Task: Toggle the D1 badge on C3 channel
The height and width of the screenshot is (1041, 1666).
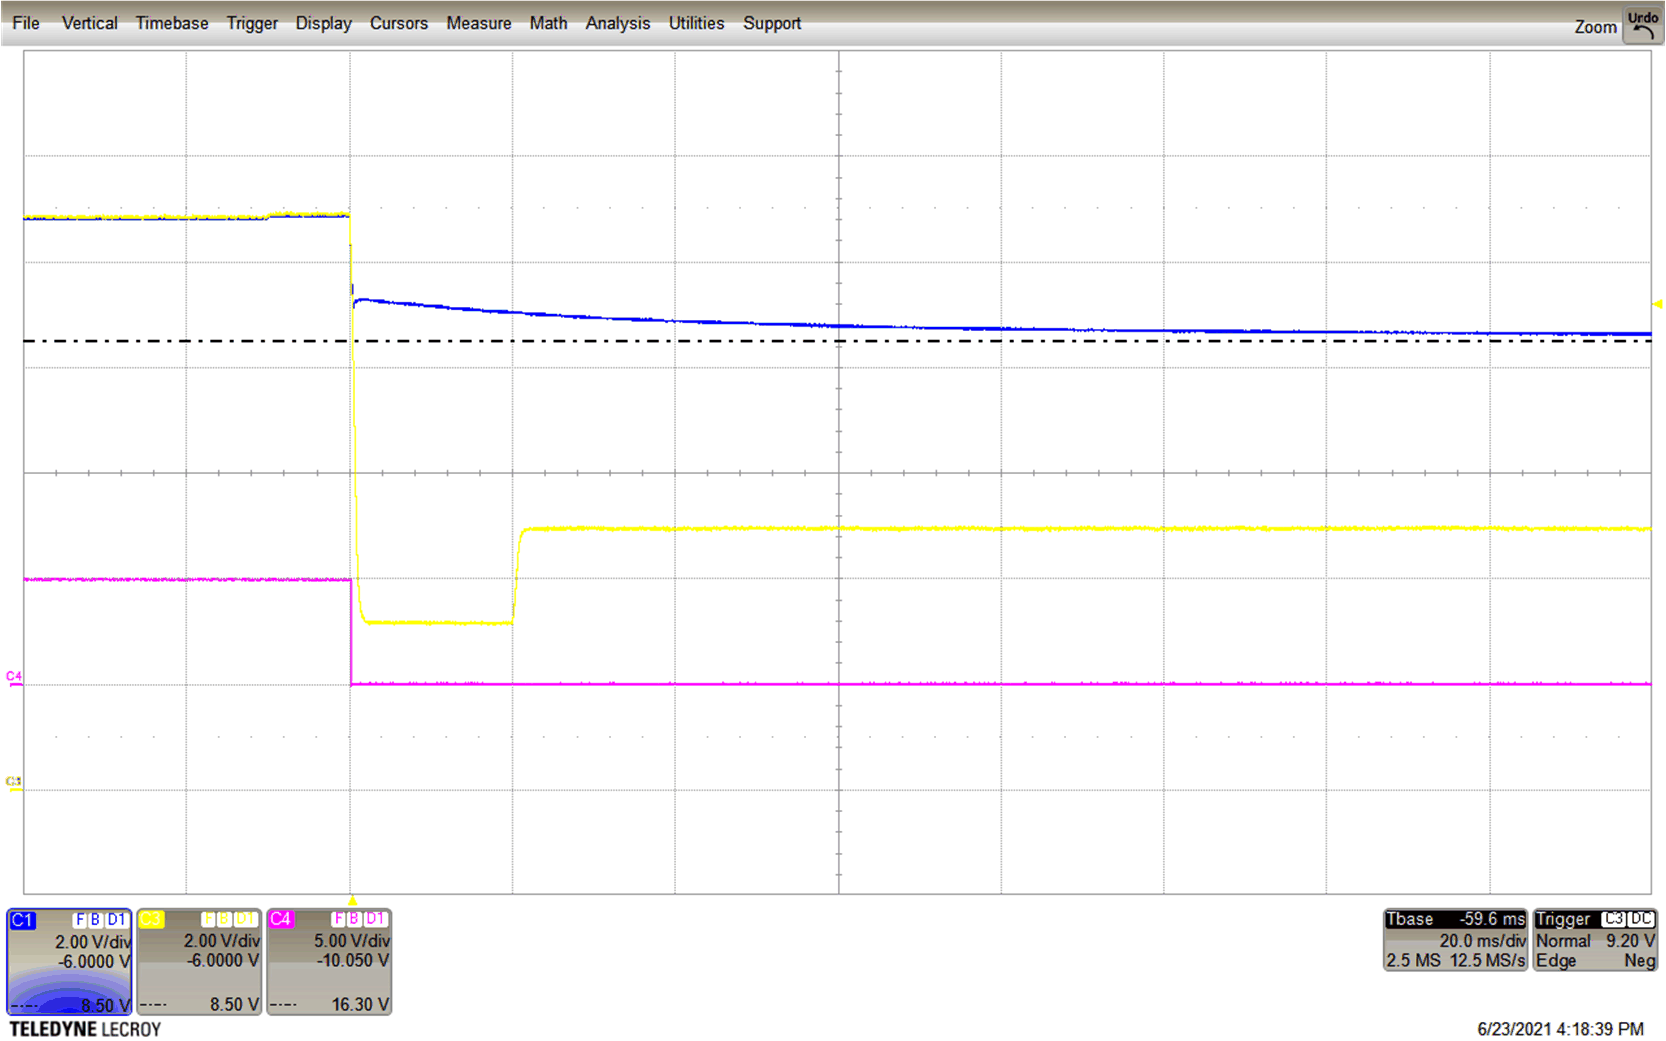Action: [243, 919]
